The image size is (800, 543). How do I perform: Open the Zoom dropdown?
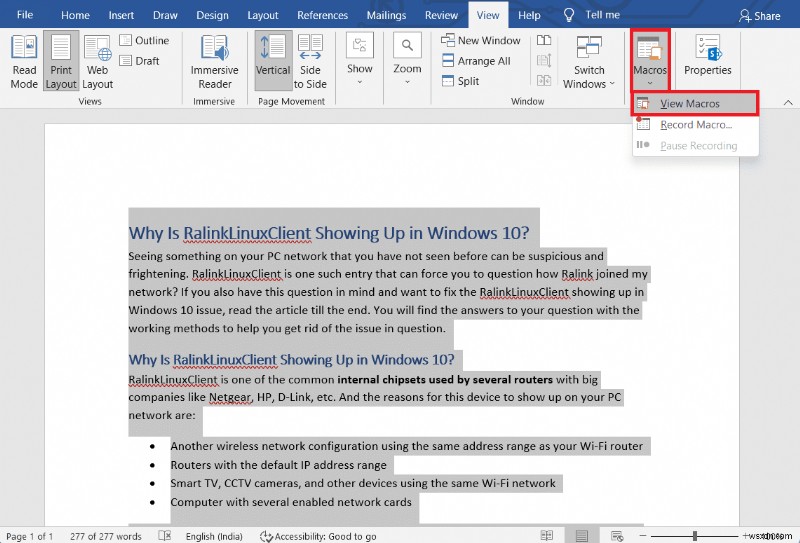pos(407,60)
